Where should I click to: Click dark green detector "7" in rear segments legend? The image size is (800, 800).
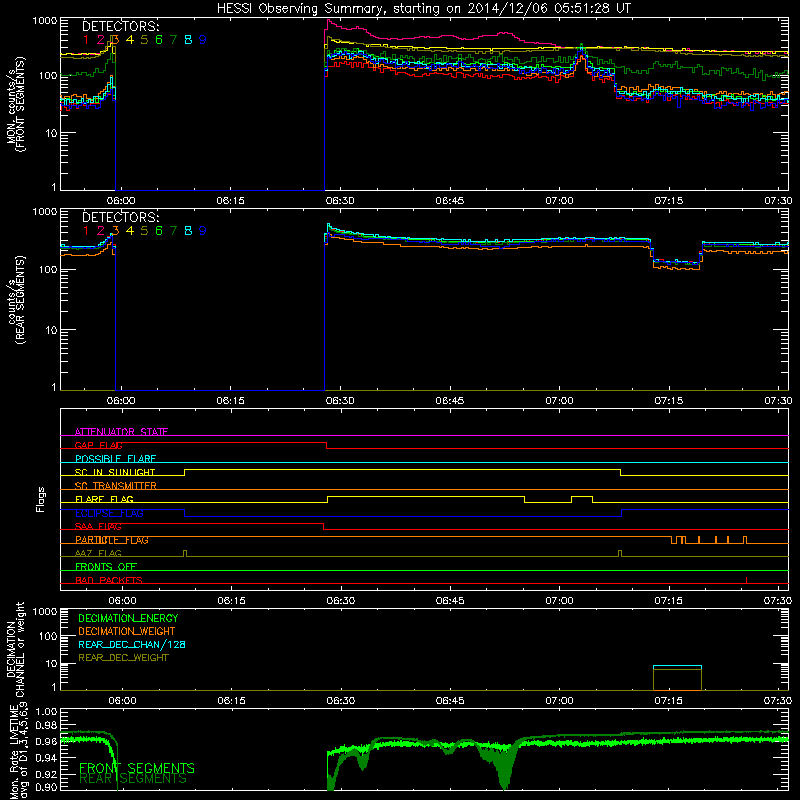[173, 231]
